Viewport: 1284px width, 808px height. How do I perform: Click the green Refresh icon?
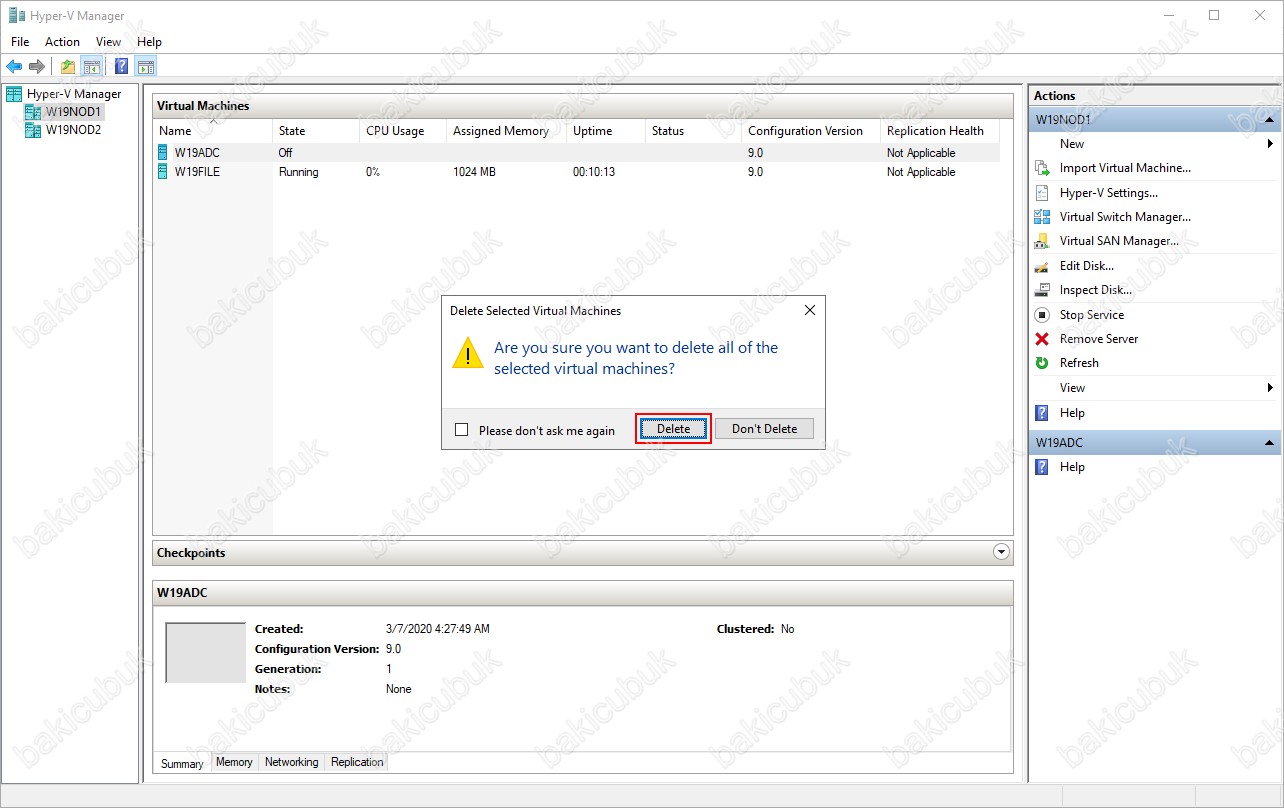pos(1042,363)
